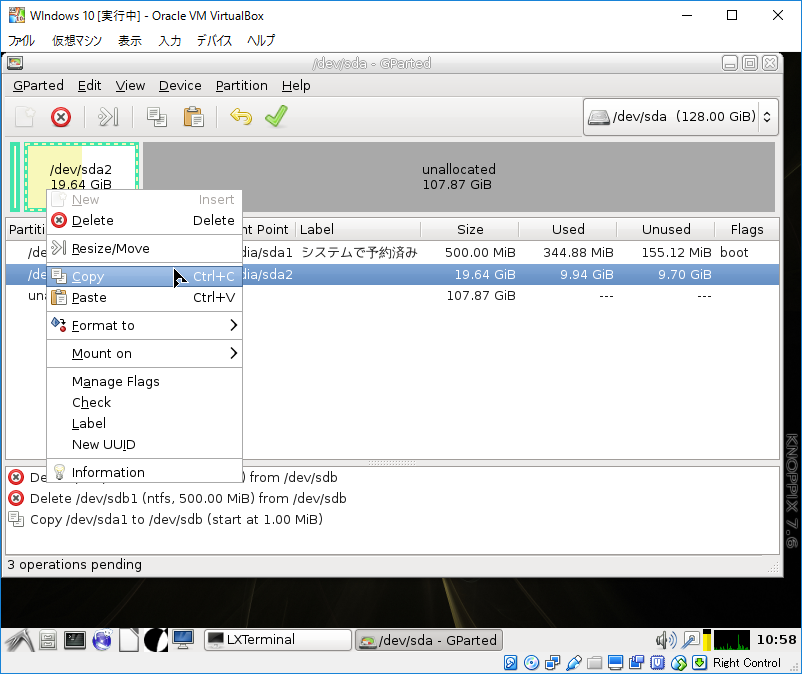This screenshot has width=802, height=674.
Task: Sort by the Size column header
Action: (470, 229)
